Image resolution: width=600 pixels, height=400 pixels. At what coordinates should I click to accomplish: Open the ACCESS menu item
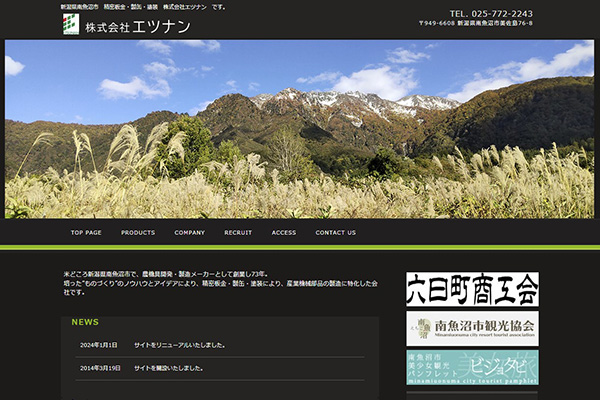[284, 232]
